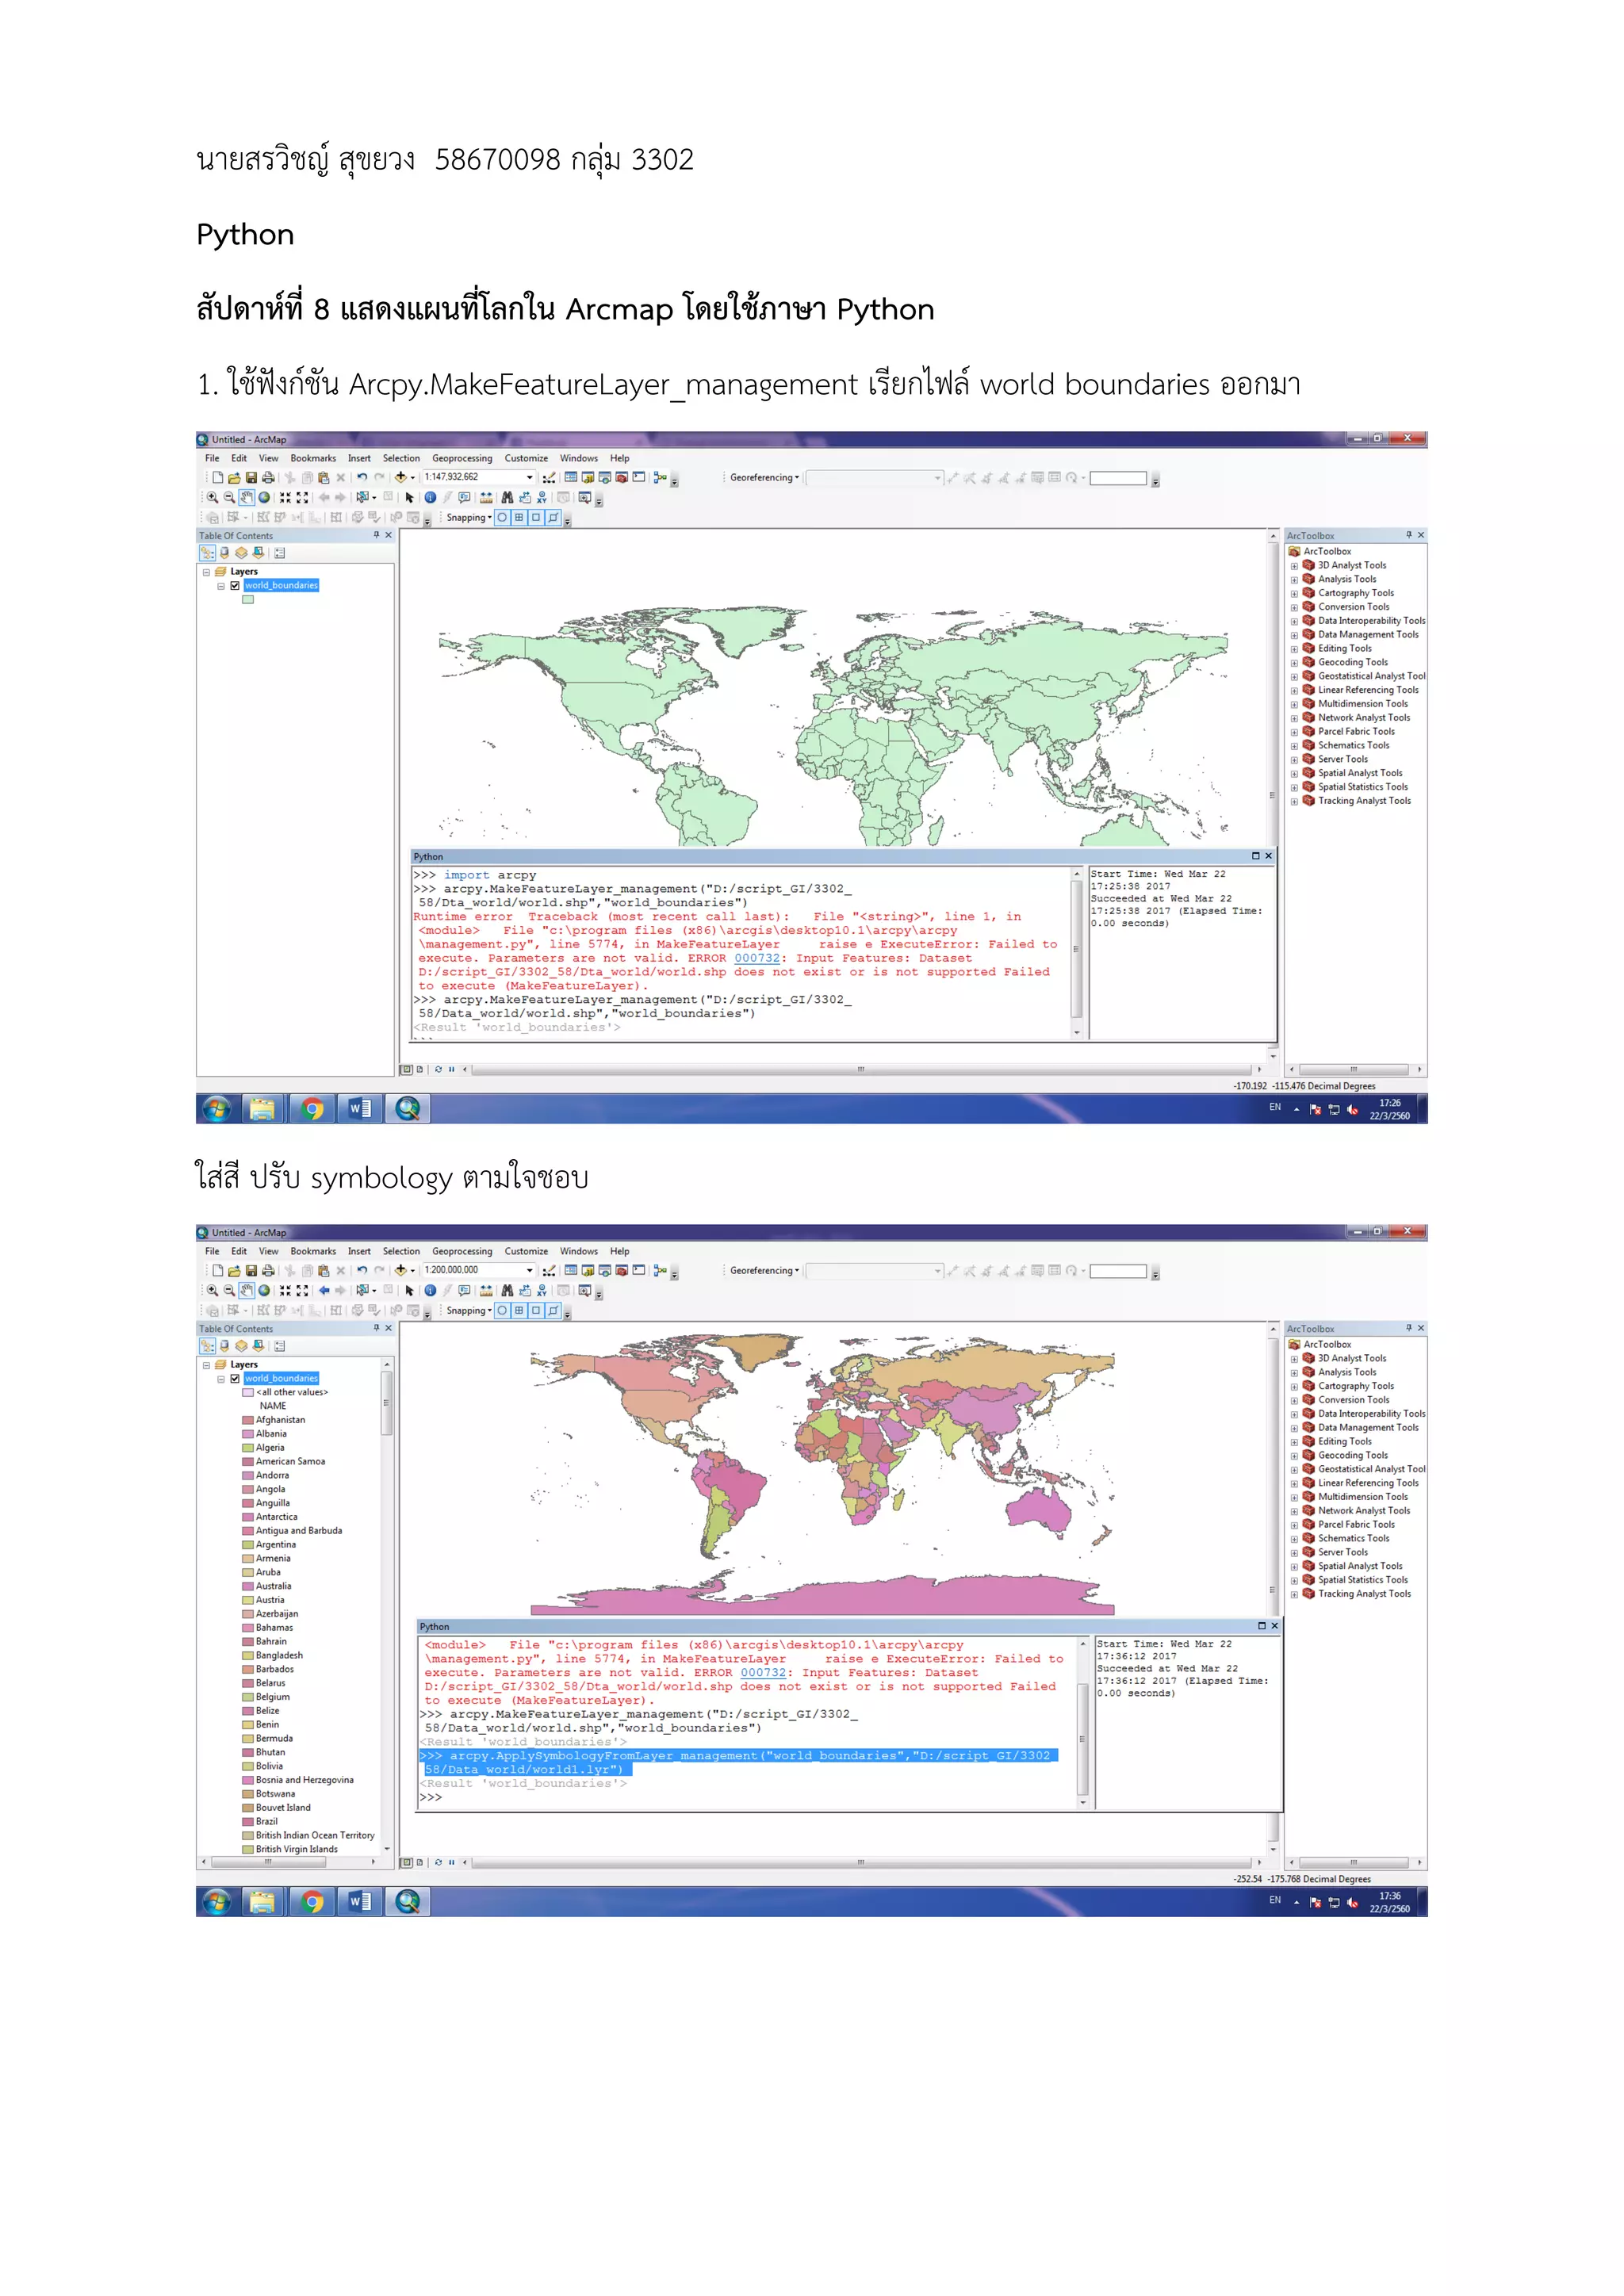
Task: Click List By Selection icon in lower Table Of Contents
Action: (x=258, y=1345)
